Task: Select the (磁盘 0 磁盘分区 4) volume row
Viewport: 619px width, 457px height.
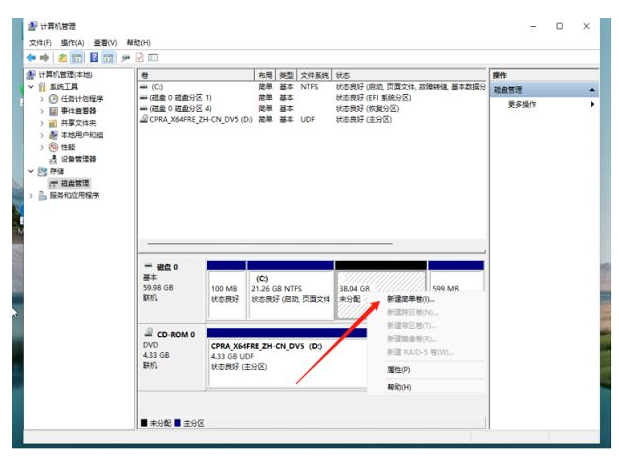Action: [312, 108]
